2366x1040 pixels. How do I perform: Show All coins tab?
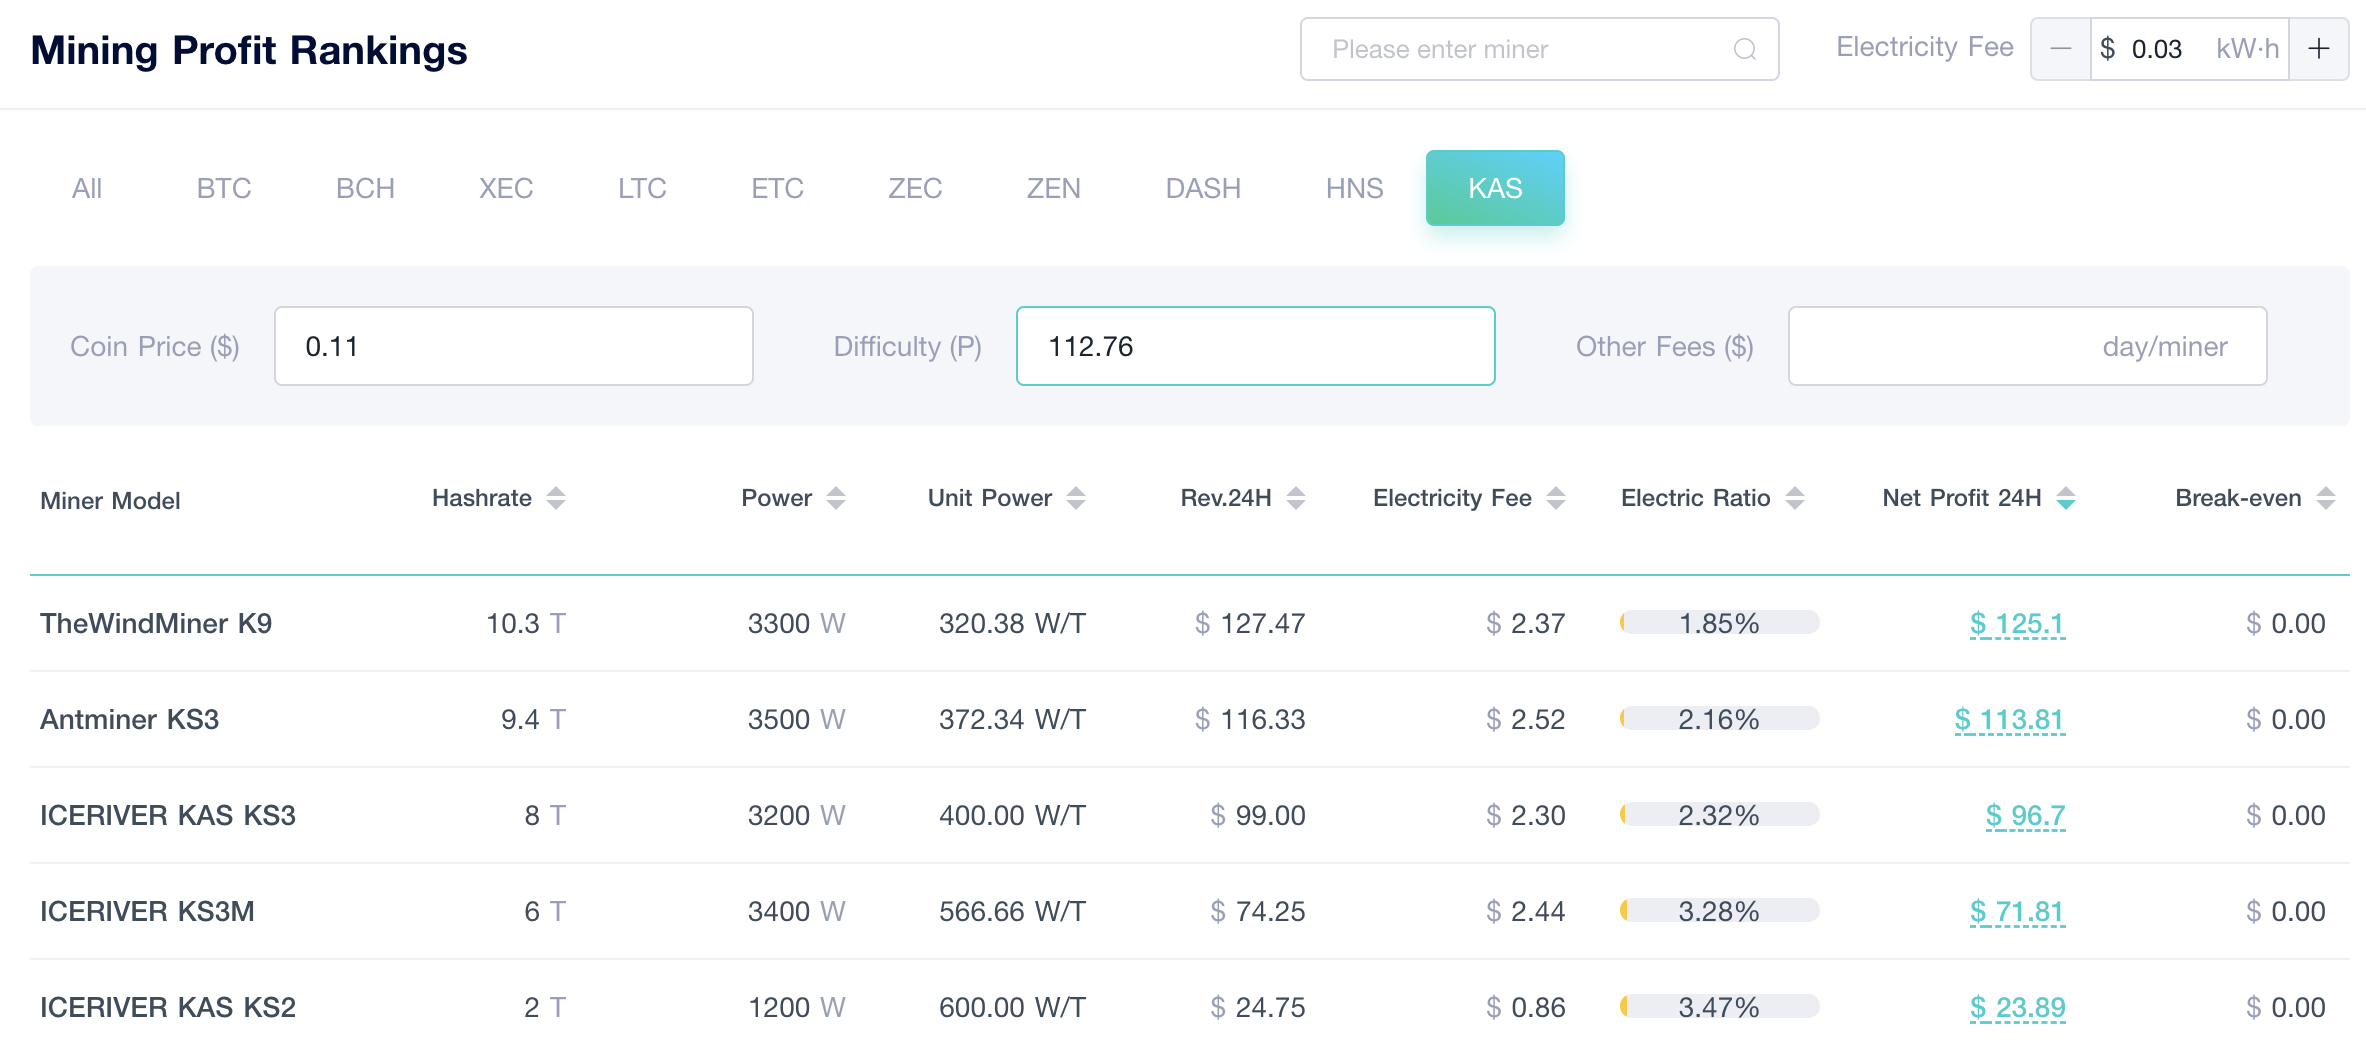(x=87, y=188)
